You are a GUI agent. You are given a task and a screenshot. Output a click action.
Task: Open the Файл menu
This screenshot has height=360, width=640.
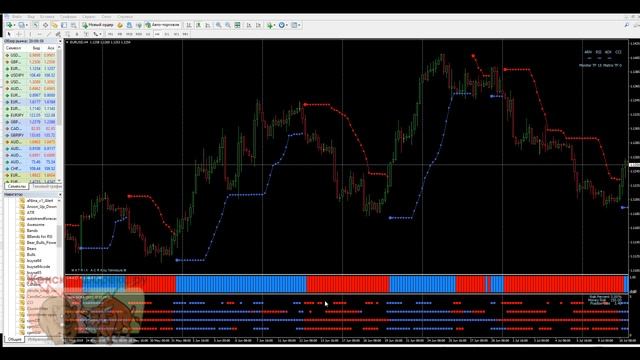(x=17, y=17)
